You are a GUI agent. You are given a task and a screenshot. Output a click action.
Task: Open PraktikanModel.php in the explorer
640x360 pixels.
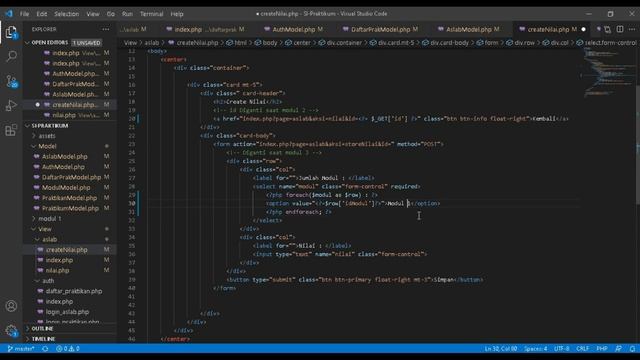click(69, 198)
